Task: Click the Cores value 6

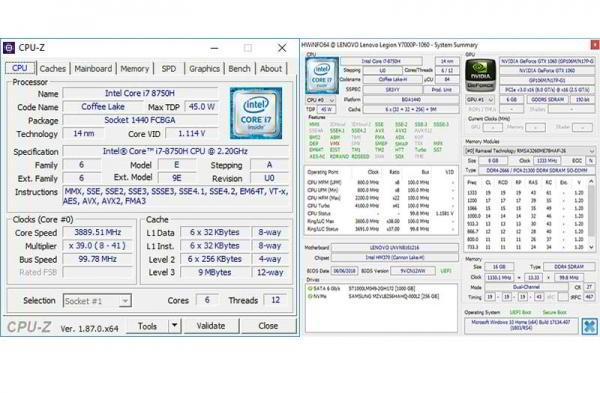Action: click(x=207, y=300)
